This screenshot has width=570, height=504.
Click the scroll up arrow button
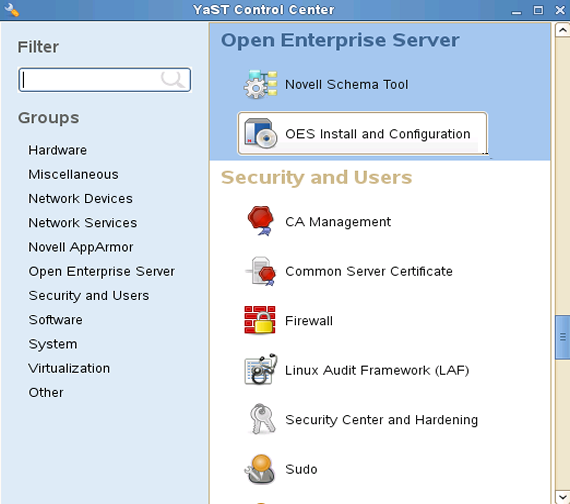[562, 30]
